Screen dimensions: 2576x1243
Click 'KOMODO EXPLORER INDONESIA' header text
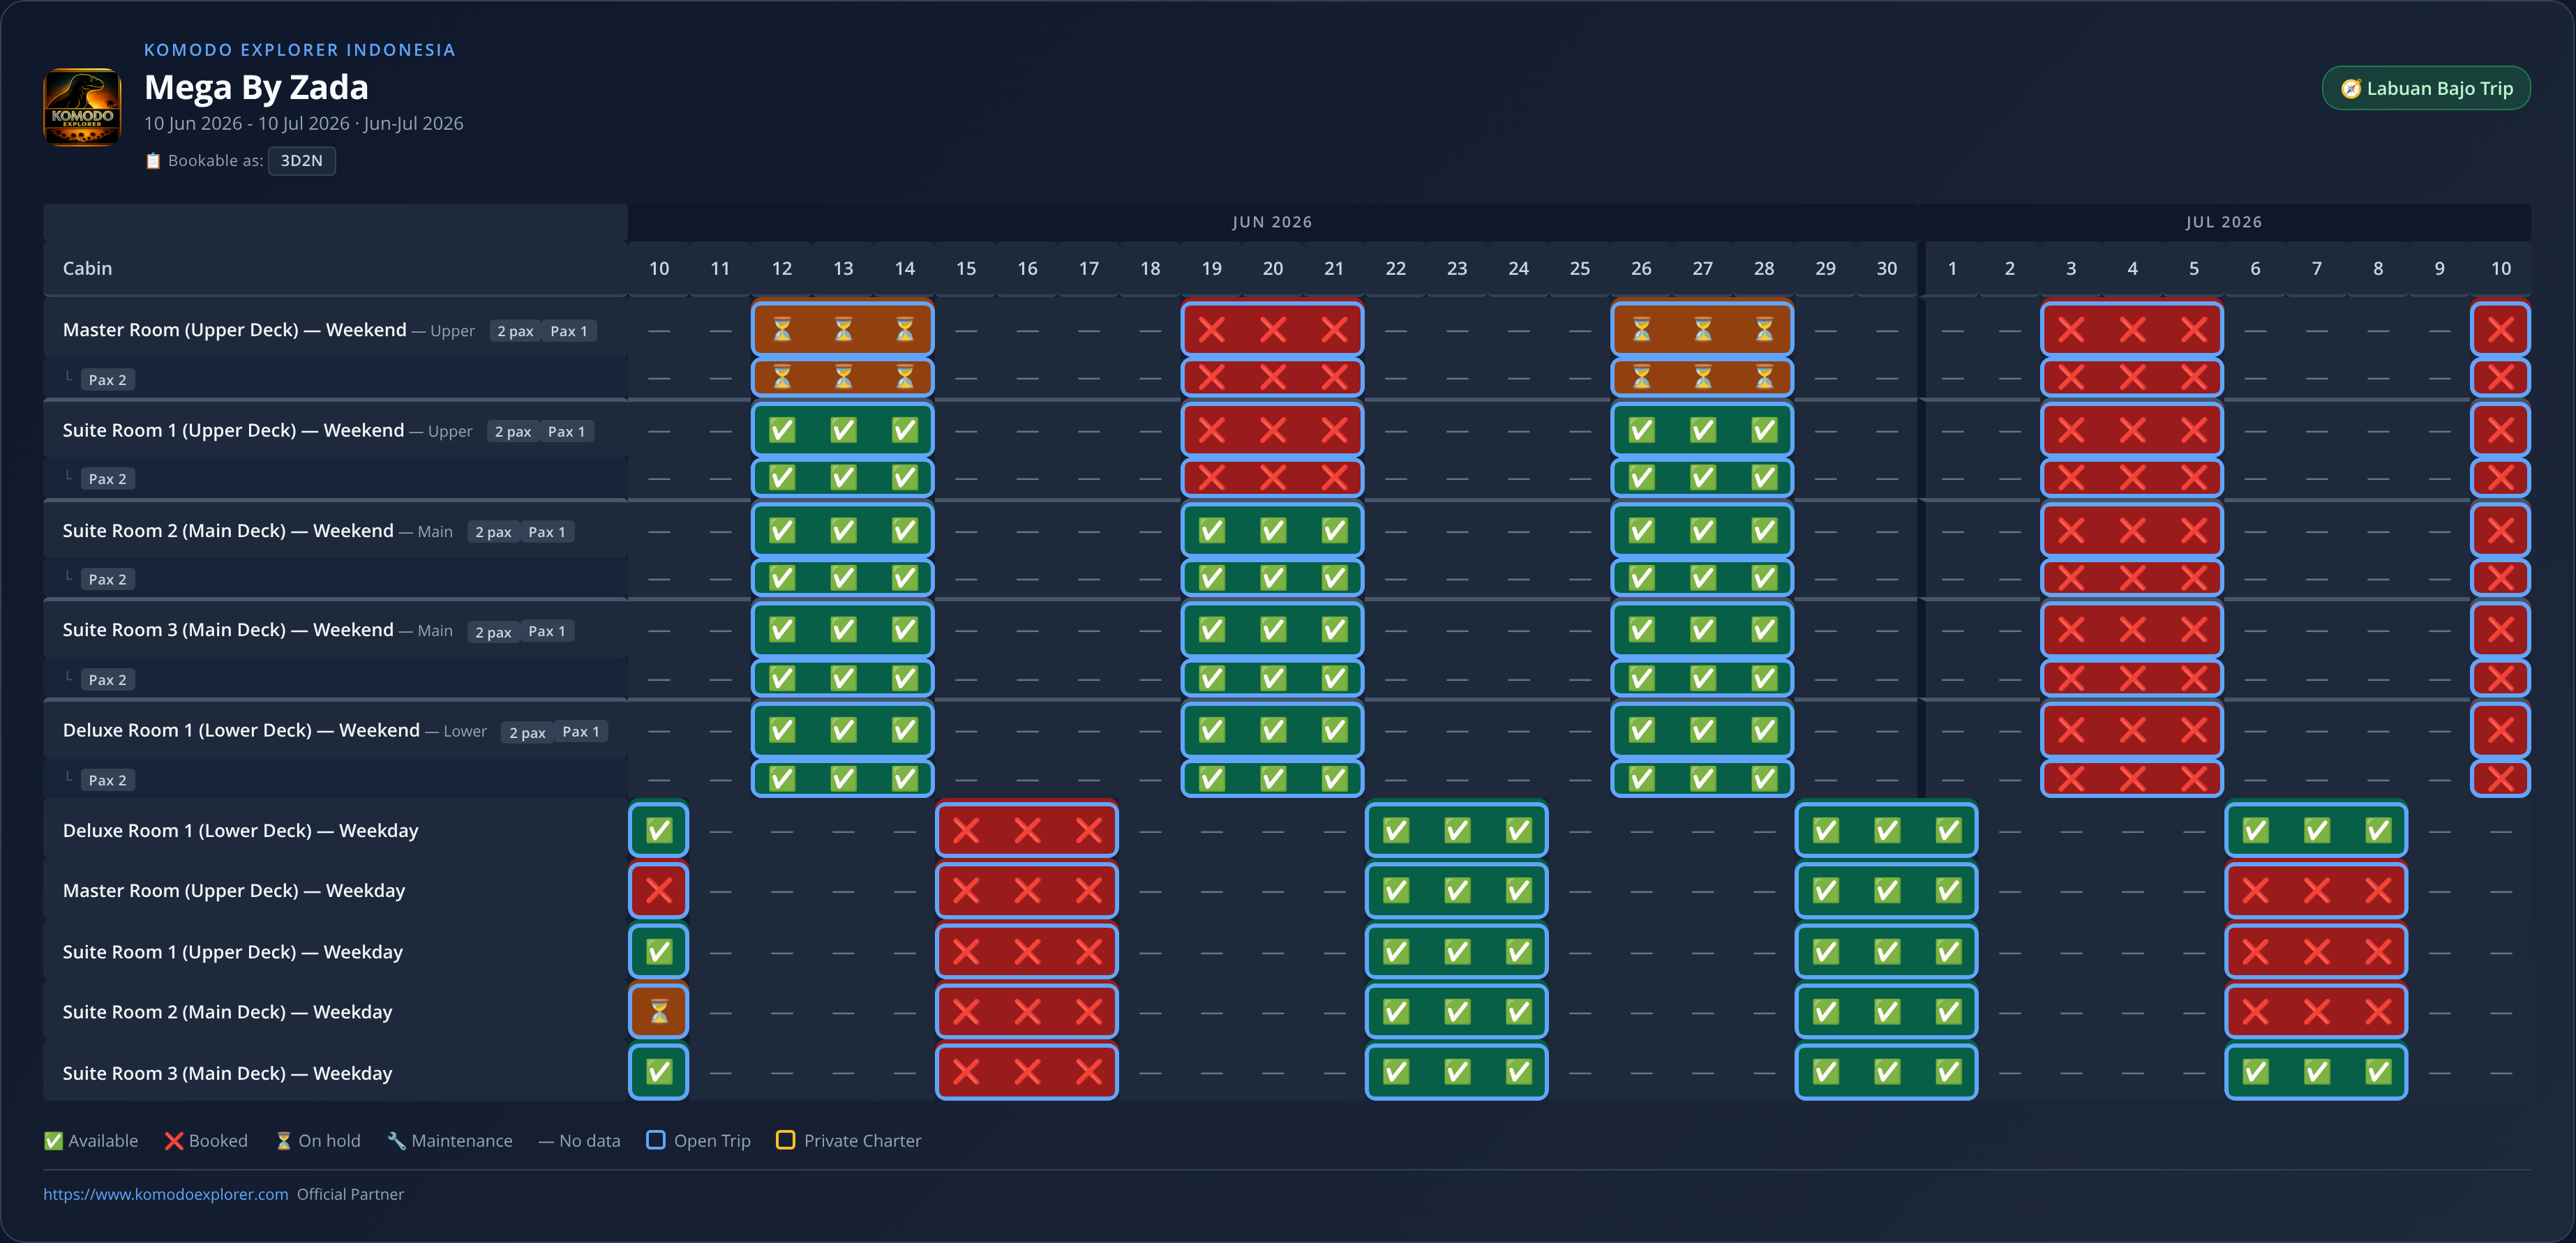[x=299, y=50]
